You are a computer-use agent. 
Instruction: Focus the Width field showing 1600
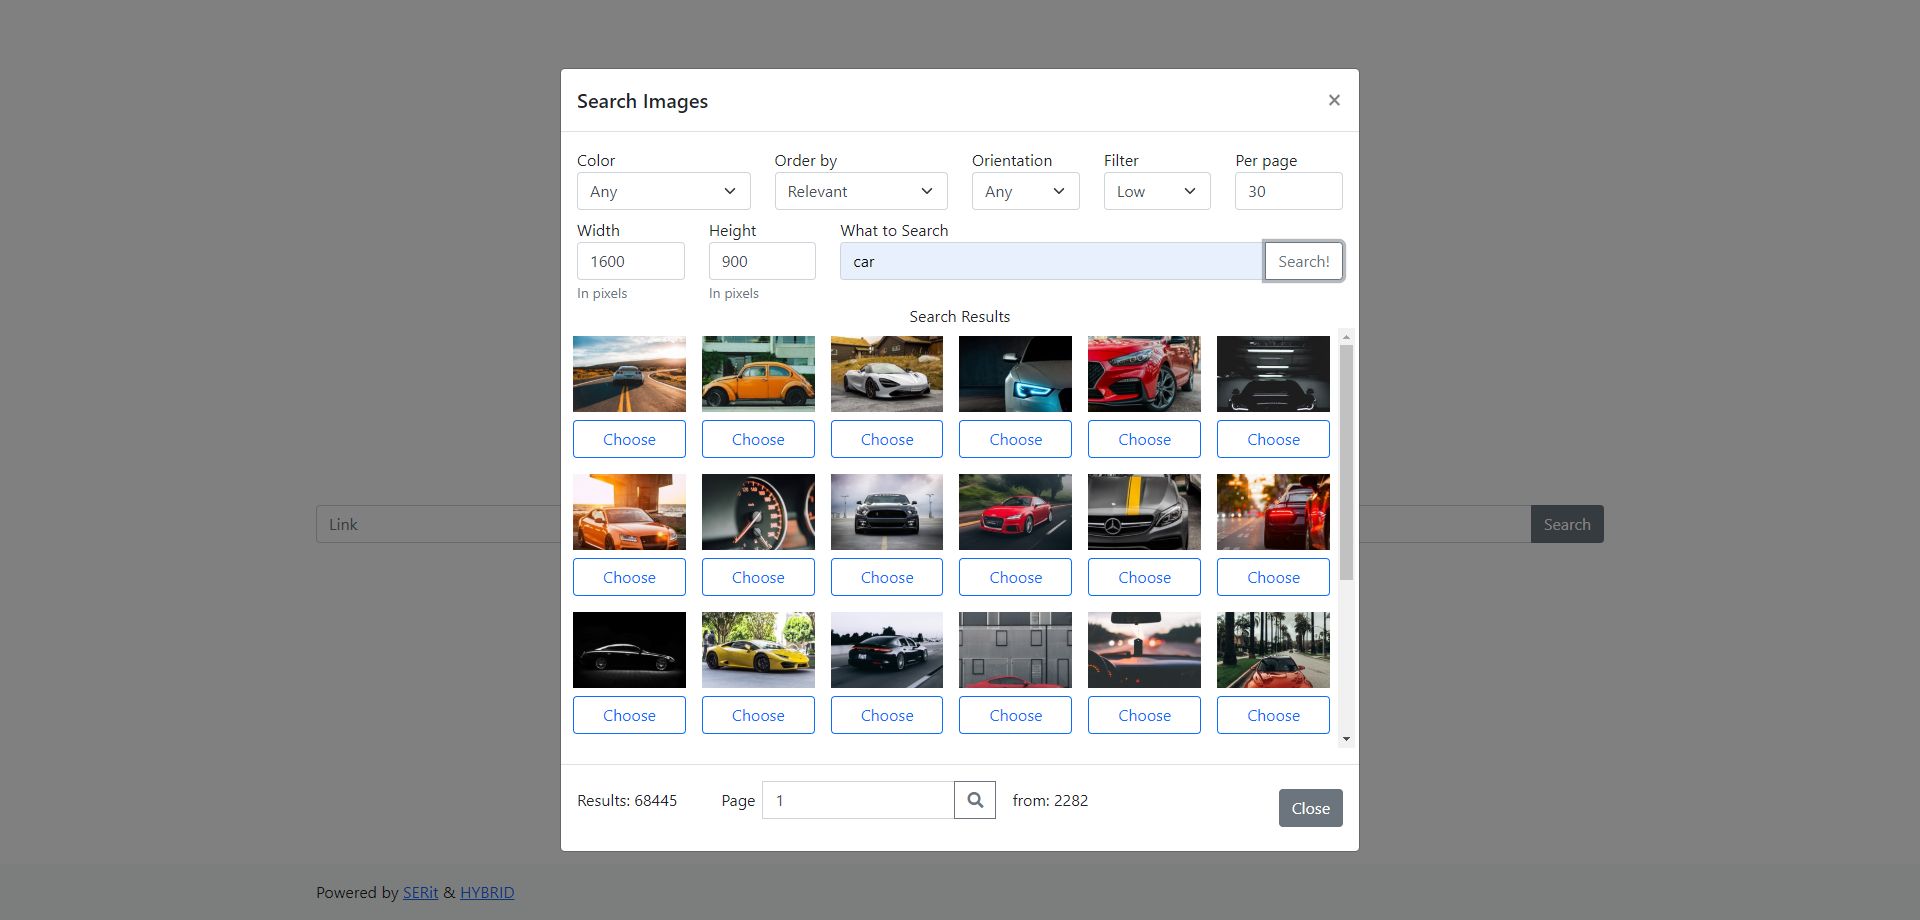(630, 261)
